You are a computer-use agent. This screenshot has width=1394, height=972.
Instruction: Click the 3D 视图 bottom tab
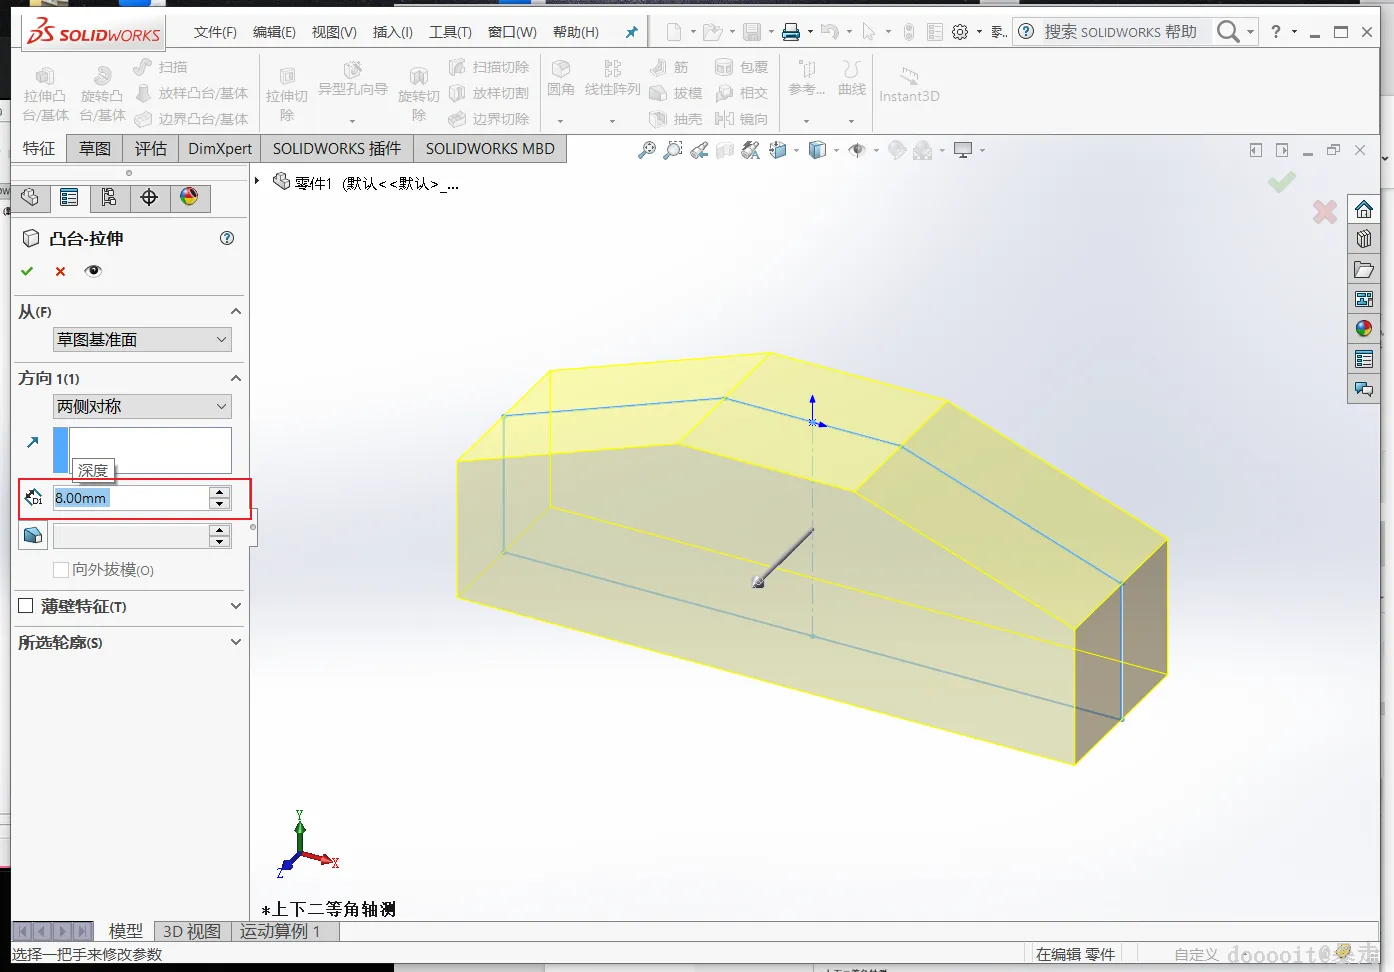(192, 931)
